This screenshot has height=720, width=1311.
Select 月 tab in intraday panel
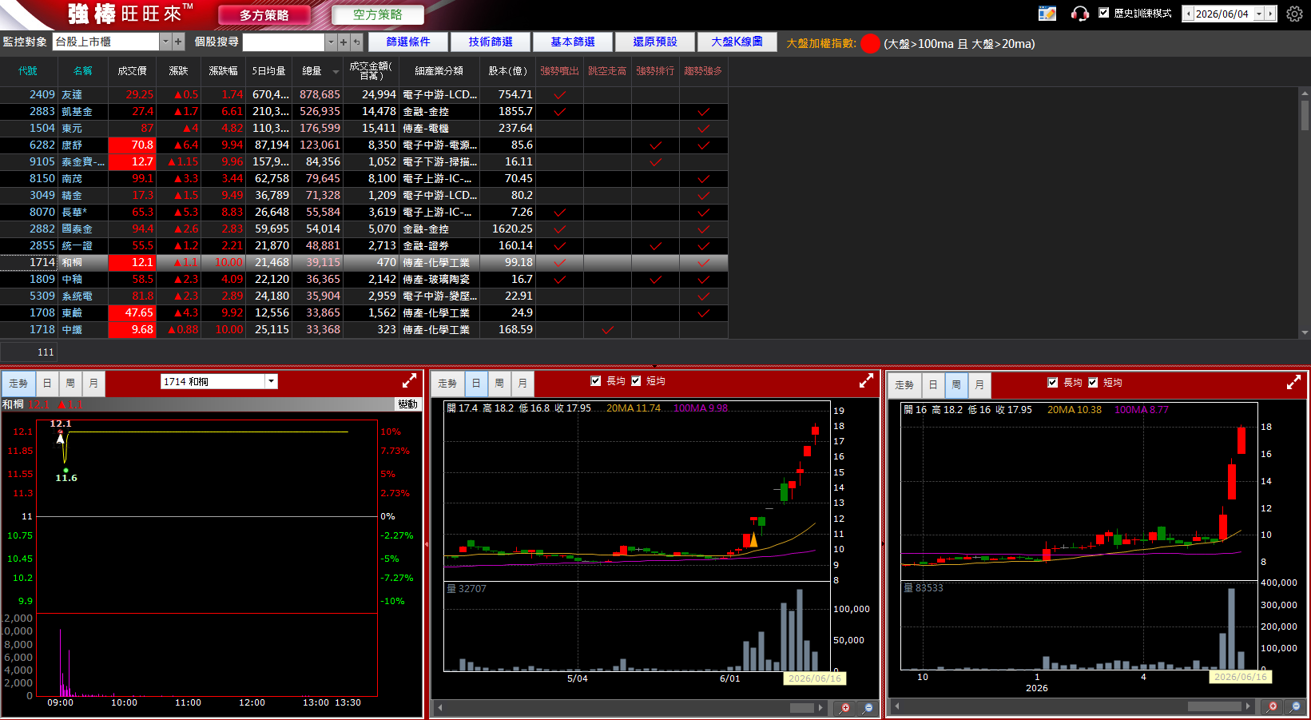click(x=93, y=383)
